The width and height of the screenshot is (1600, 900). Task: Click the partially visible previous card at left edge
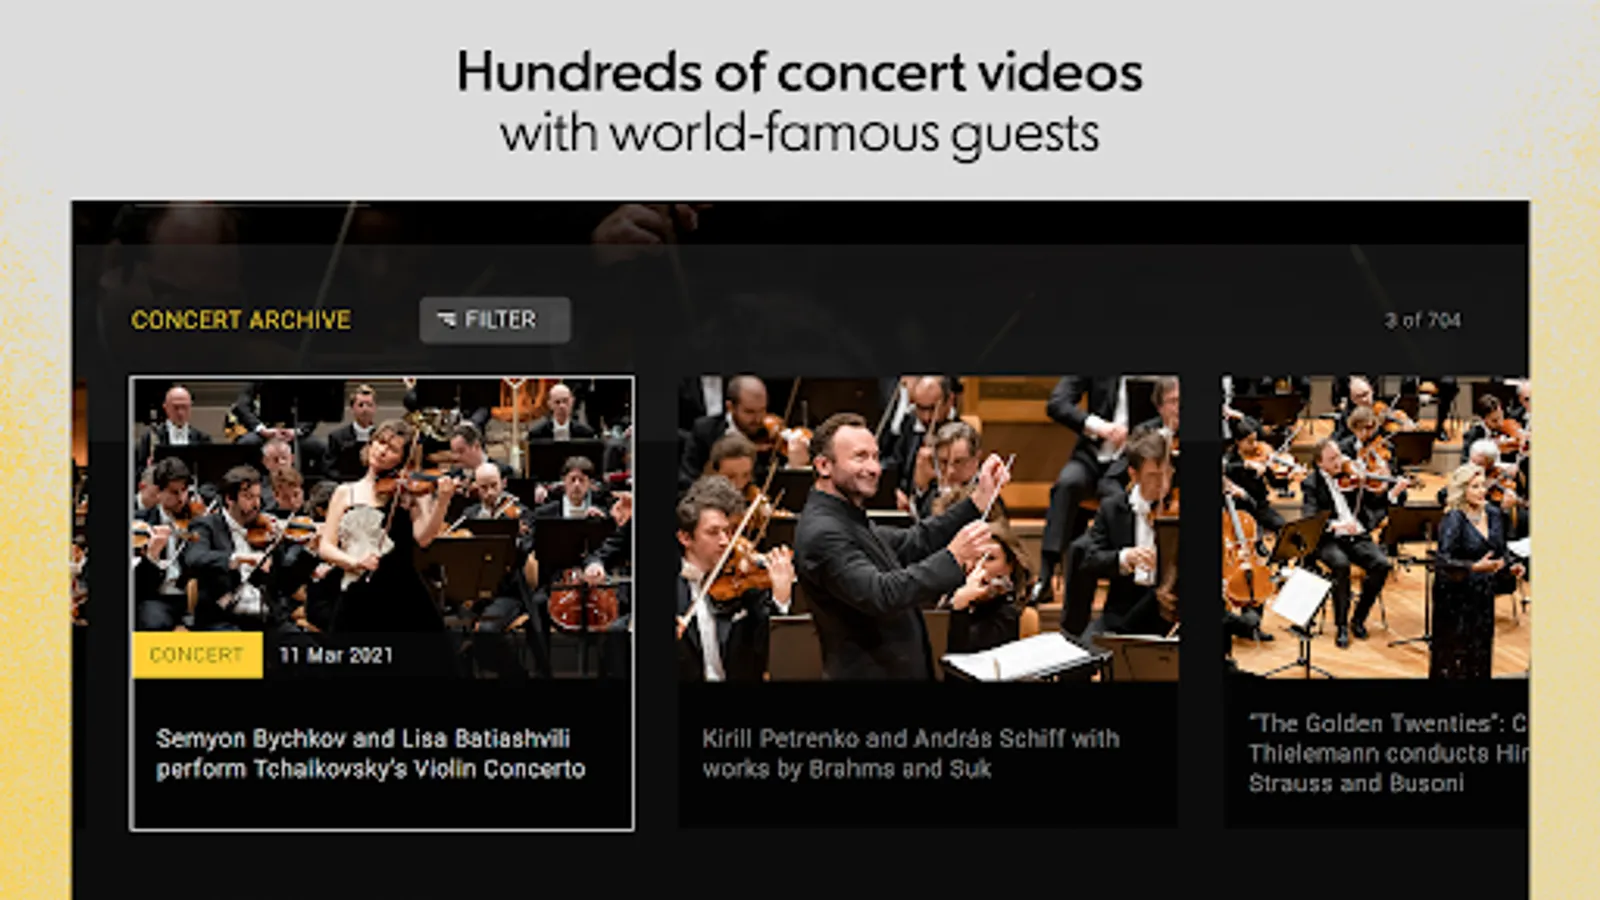tap(79, 500)
